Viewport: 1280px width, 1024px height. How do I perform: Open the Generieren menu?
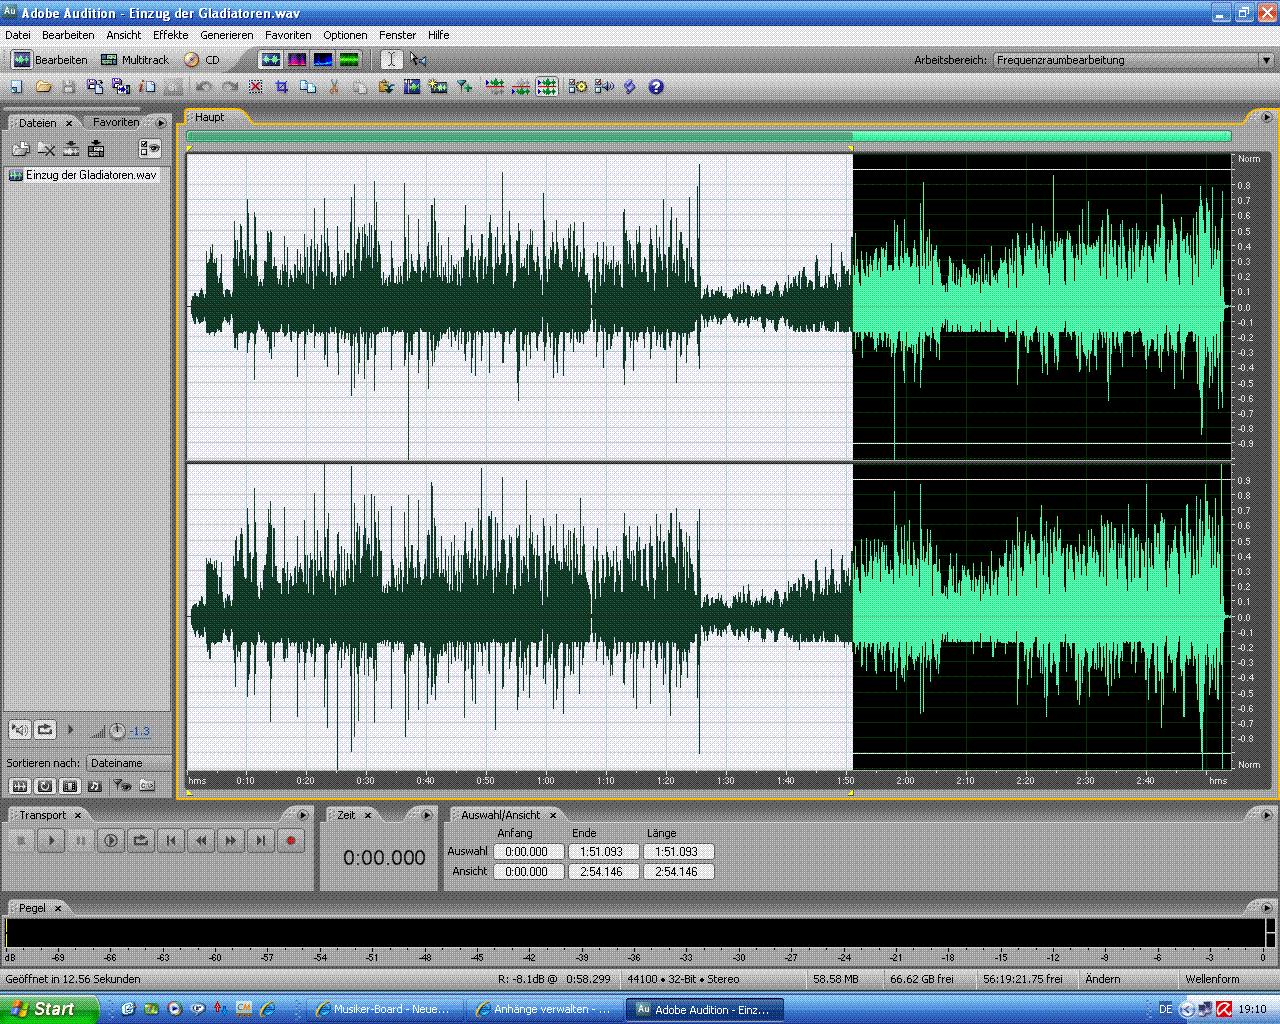(227, 35)
